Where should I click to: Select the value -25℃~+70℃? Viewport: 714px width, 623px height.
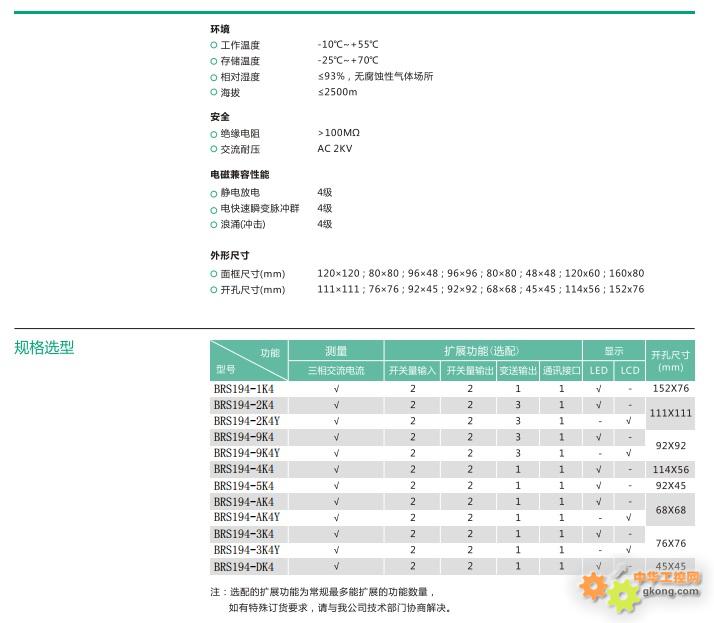click(348, 60)
